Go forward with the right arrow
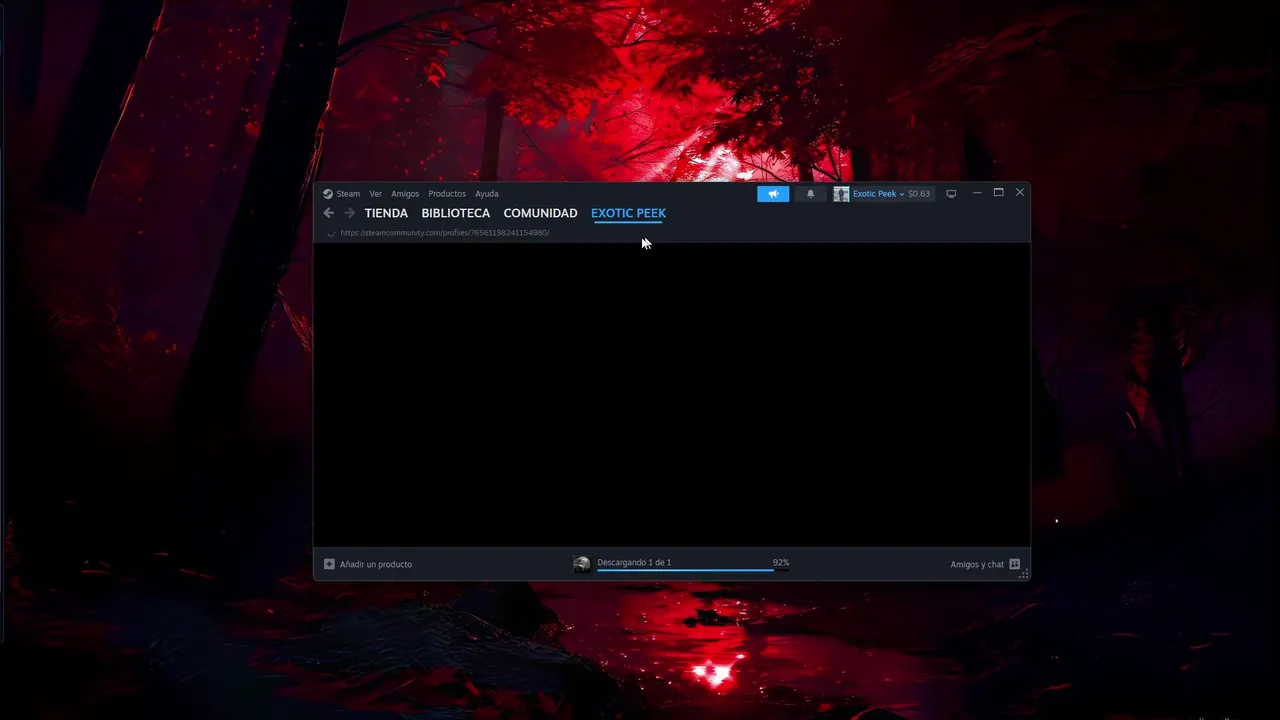 pos(350,213)
